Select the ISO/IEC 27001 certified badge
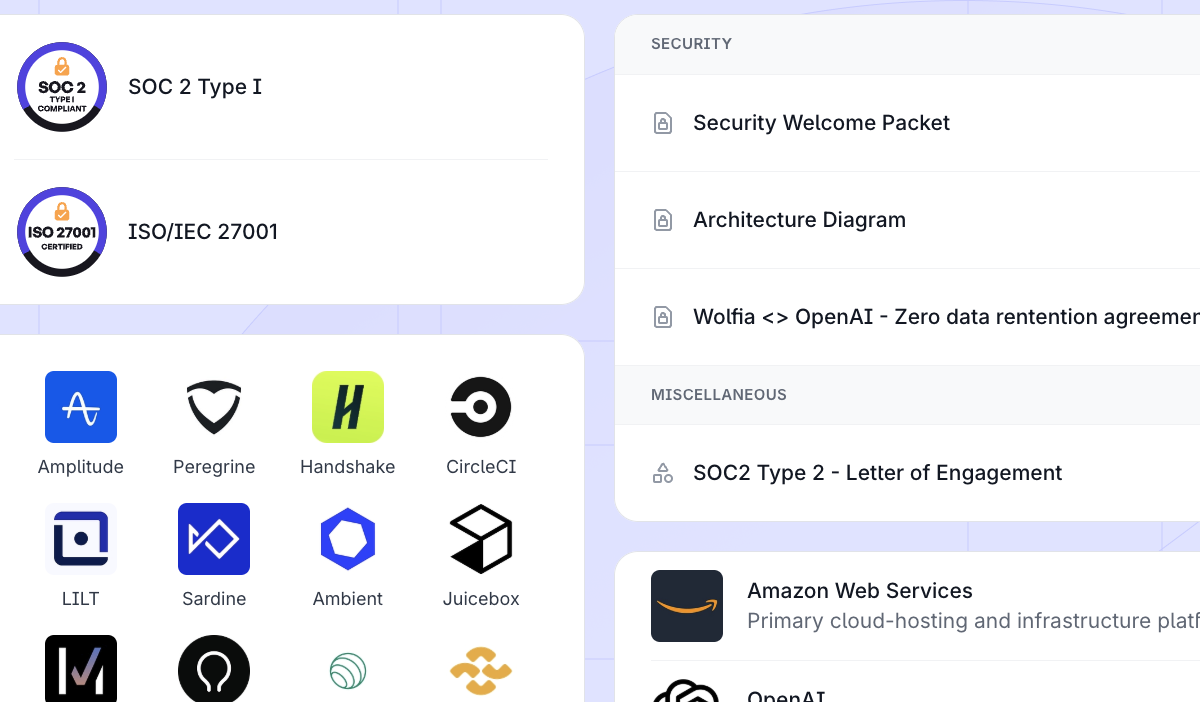Screen dimensions: 1200x702 62,232
